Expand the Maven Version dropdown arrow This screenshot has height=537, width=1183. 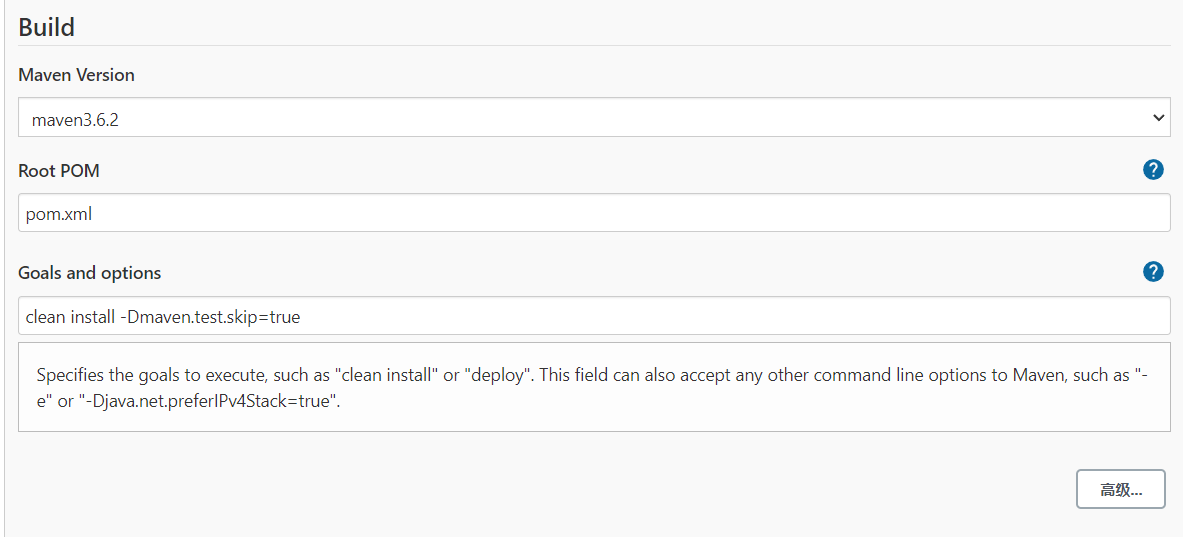pos(1158,118)
